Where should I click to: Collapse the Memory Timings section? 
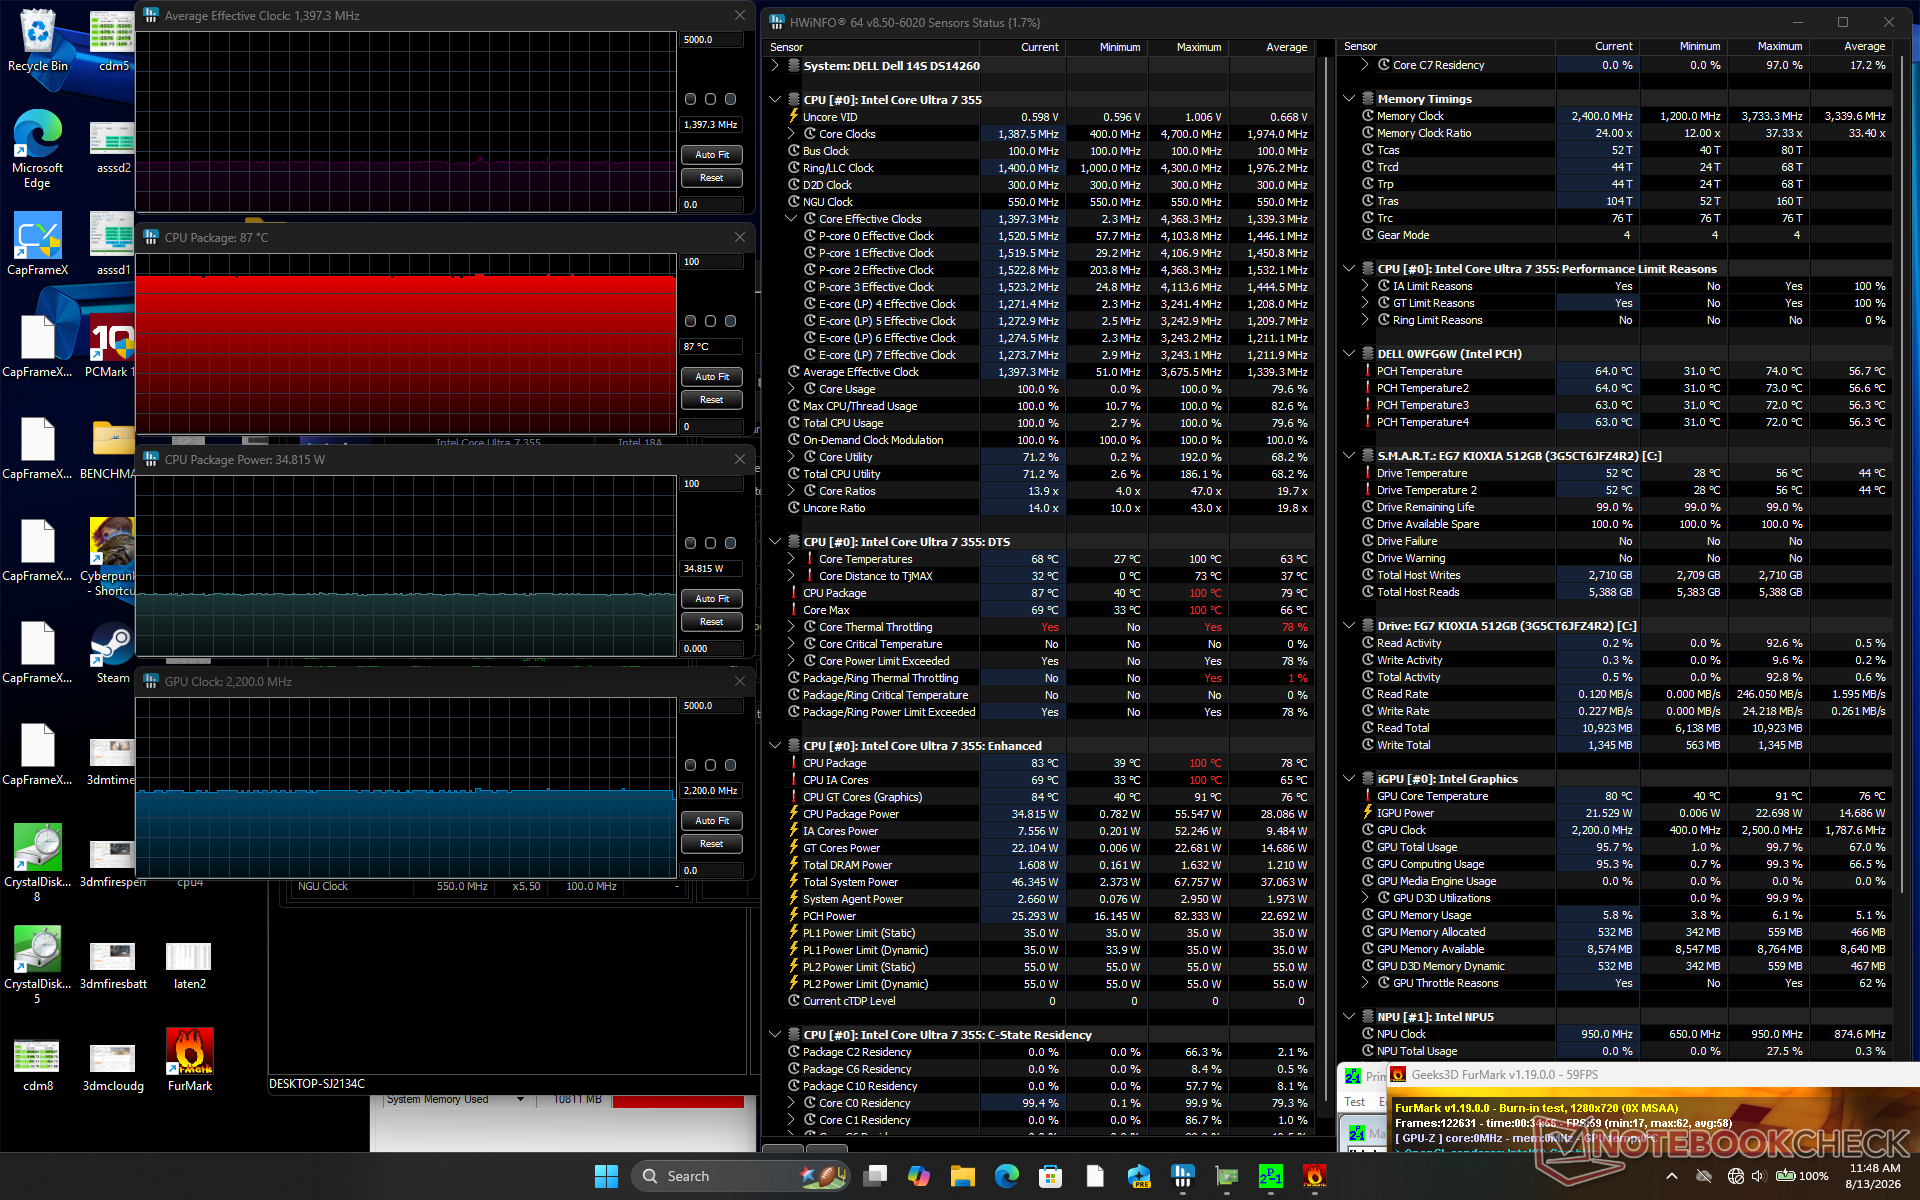click(x=1349, y=99)
